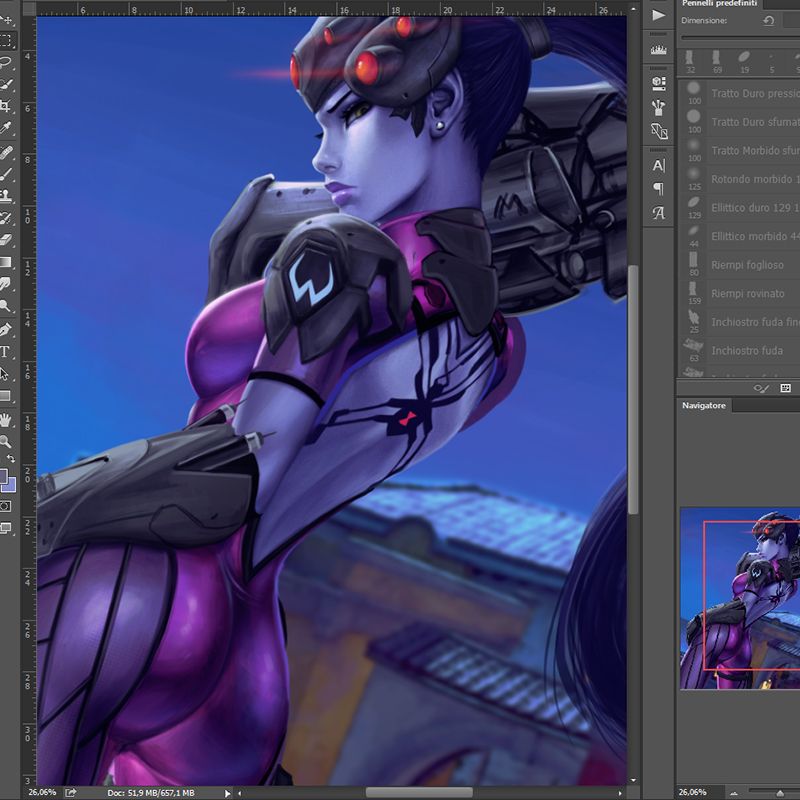This screenshot has height=800, width=800.
Task: Select the Lasso tool
Action: click(x=6, y=63)
